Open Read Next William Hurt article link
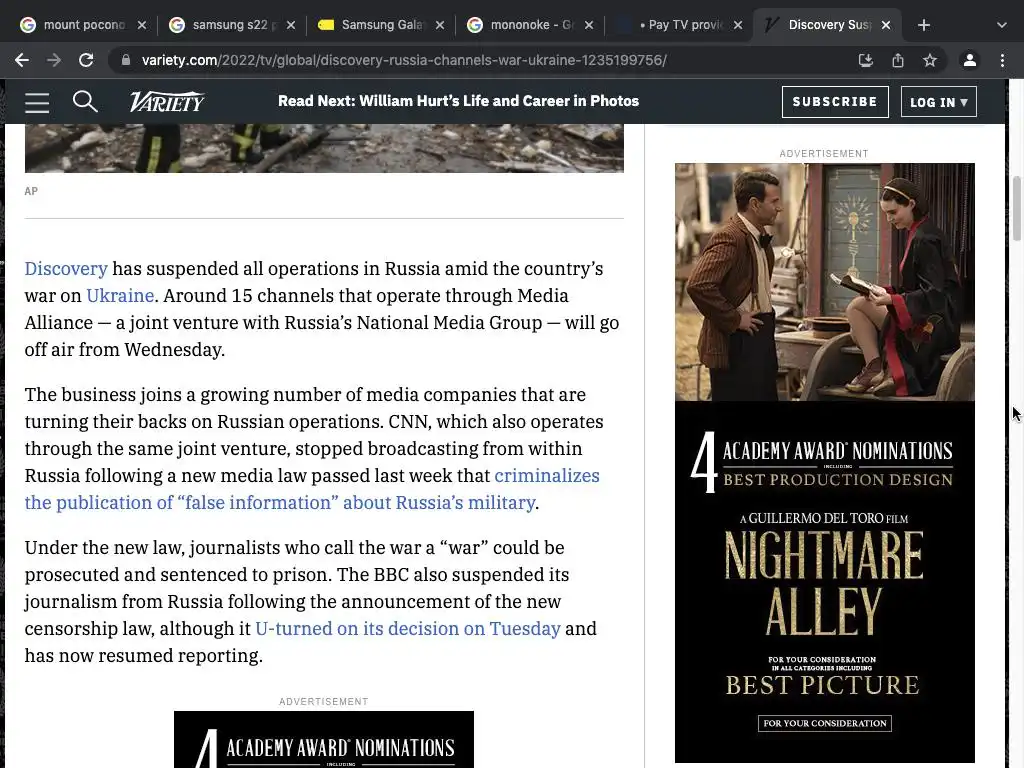Screen dimensions: 1024x768 (x=458, y=101)
